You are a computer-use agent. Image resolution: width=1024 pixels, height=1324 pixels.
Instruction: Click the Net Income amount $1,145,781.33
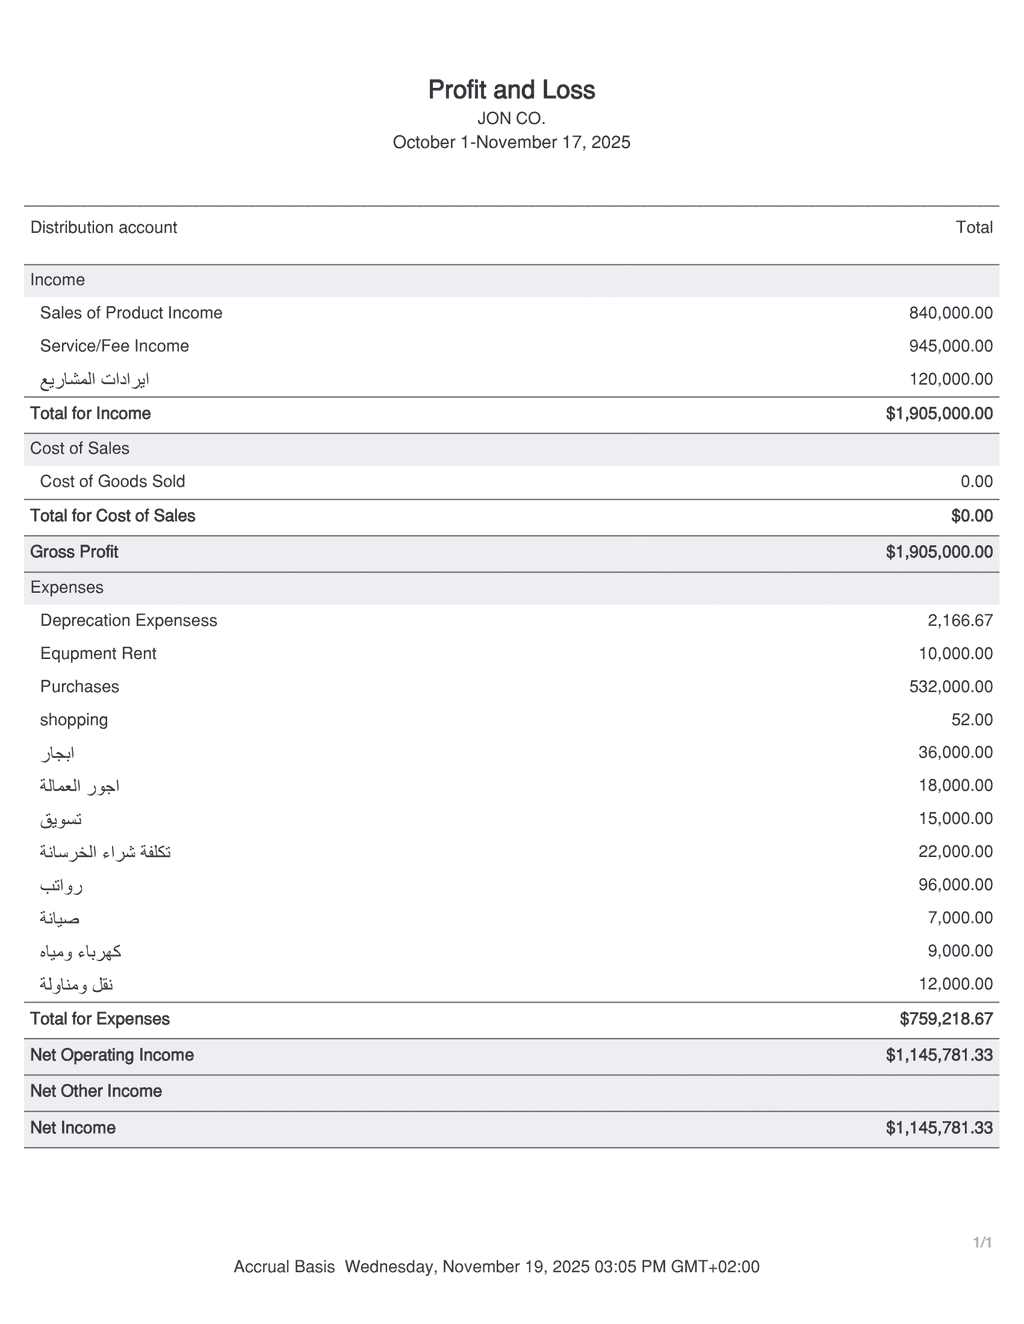tap(939, 1128)
